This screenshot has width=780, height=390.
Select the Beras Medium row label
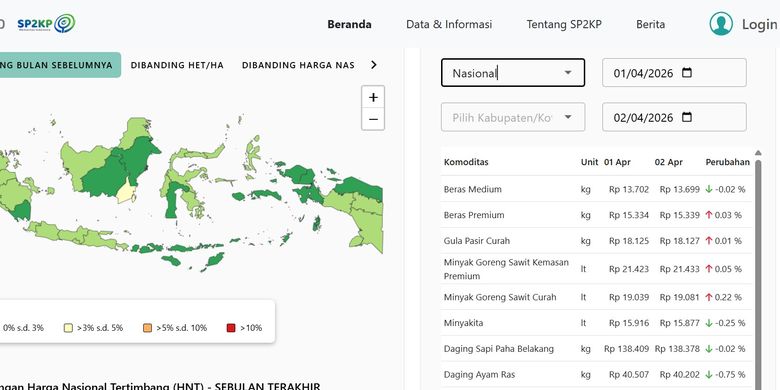pyautogui.click(x=473, y=189)
